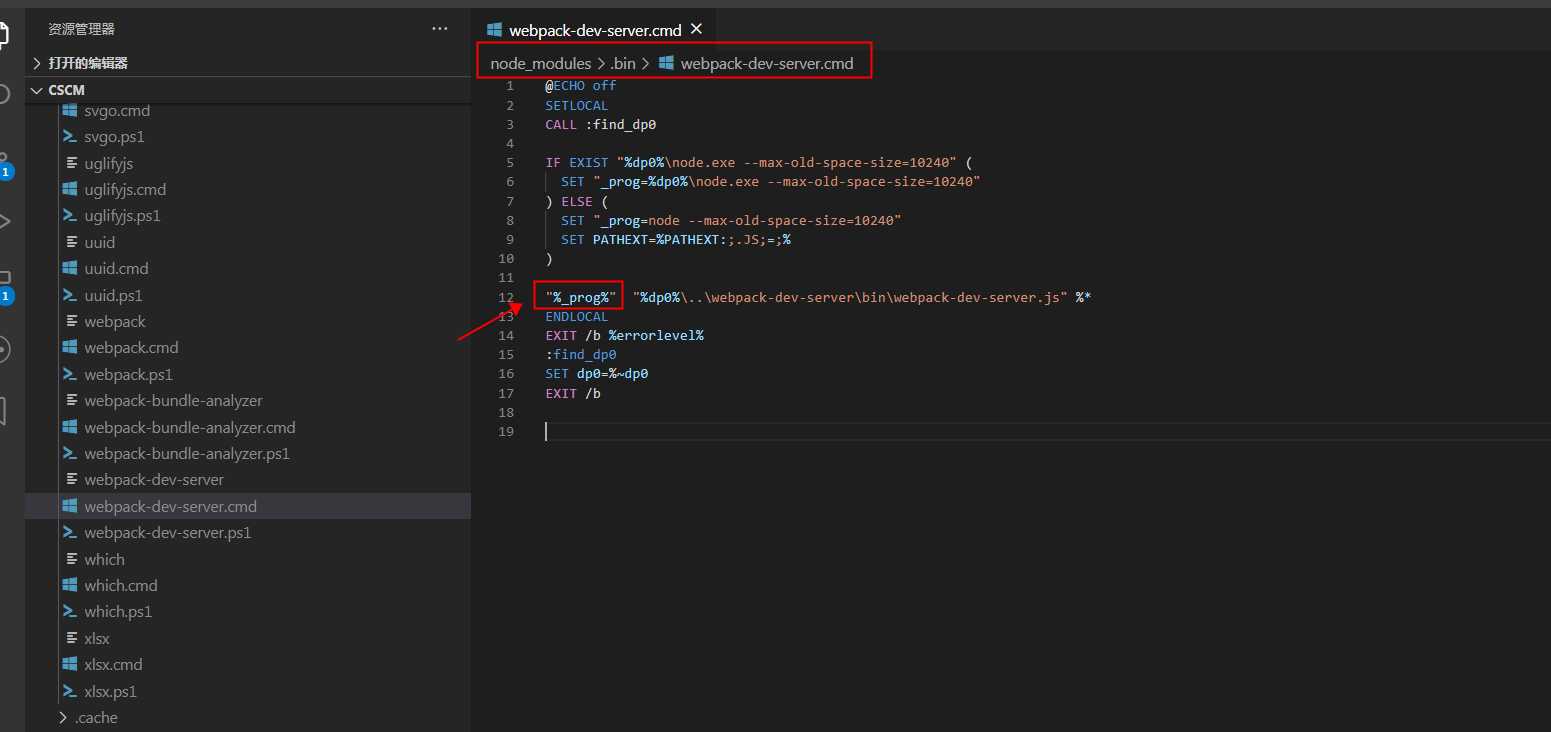Click Windows icon beside webpack-bundle-analyzer.cmd
The image size is (1551, 732).
(x=70, y=427)
